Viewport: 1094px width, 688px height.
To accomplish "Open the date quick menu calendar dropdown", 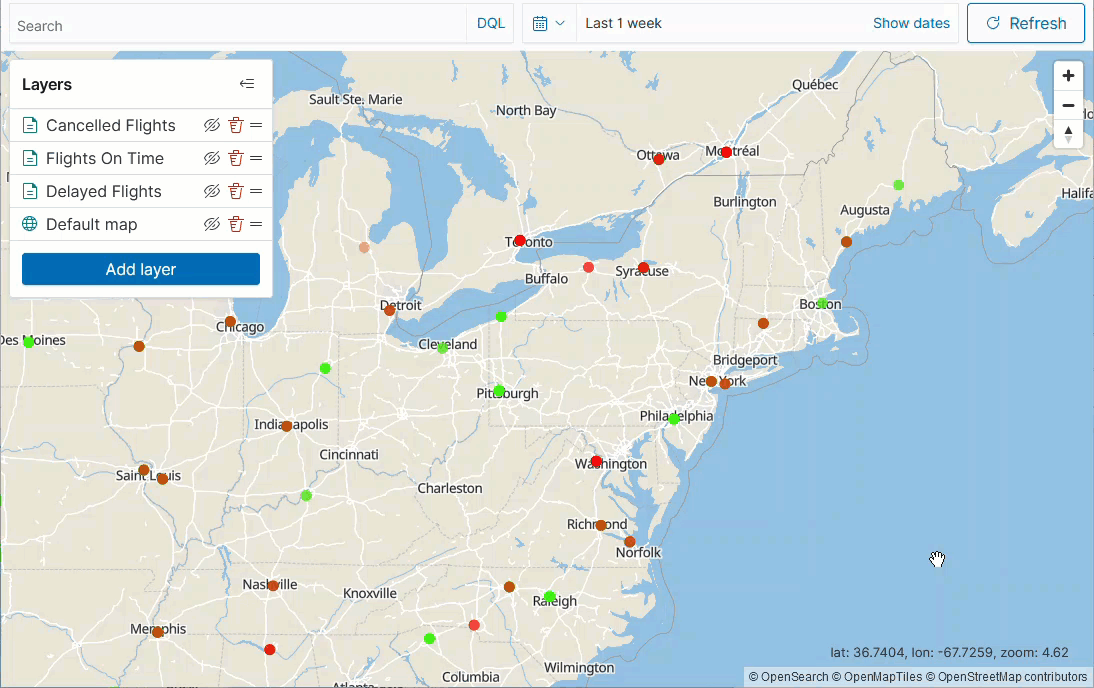I will coord(549,23).
